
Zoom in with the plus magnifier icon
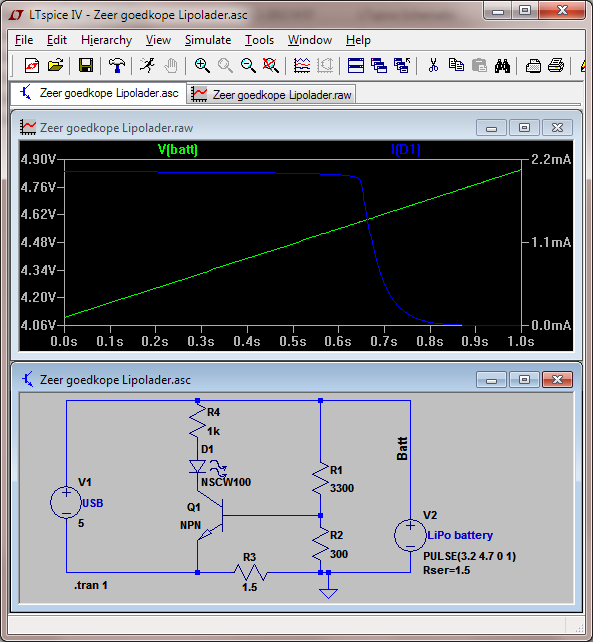[202, 66]
